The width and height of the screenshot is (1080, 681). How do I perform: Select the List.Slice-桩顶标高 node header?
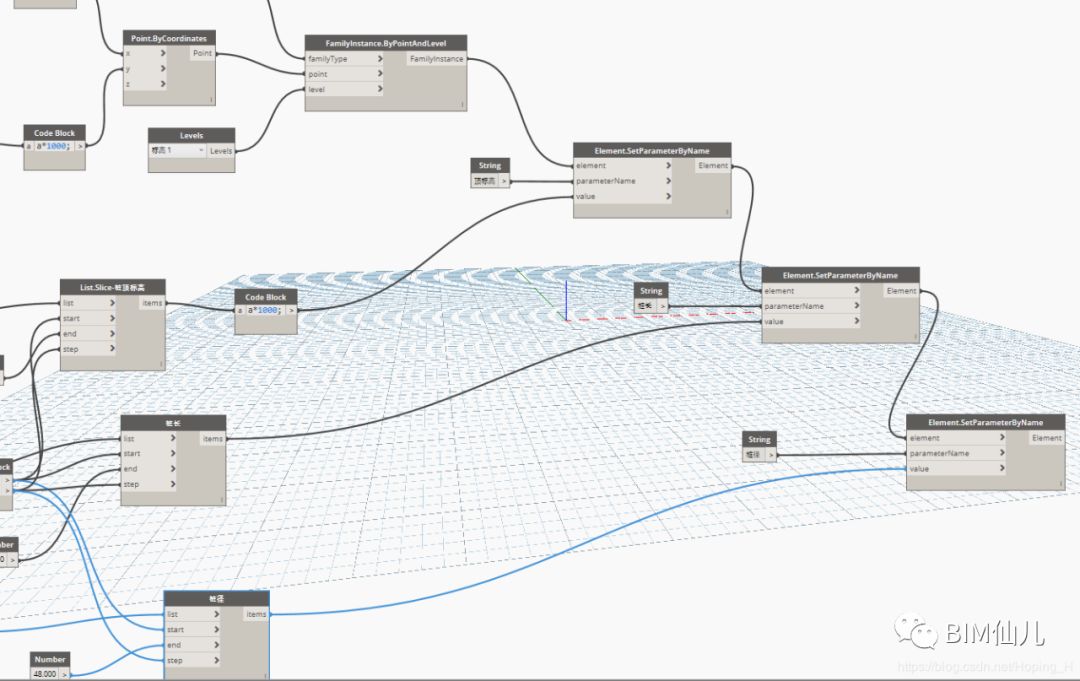[112, 287]
